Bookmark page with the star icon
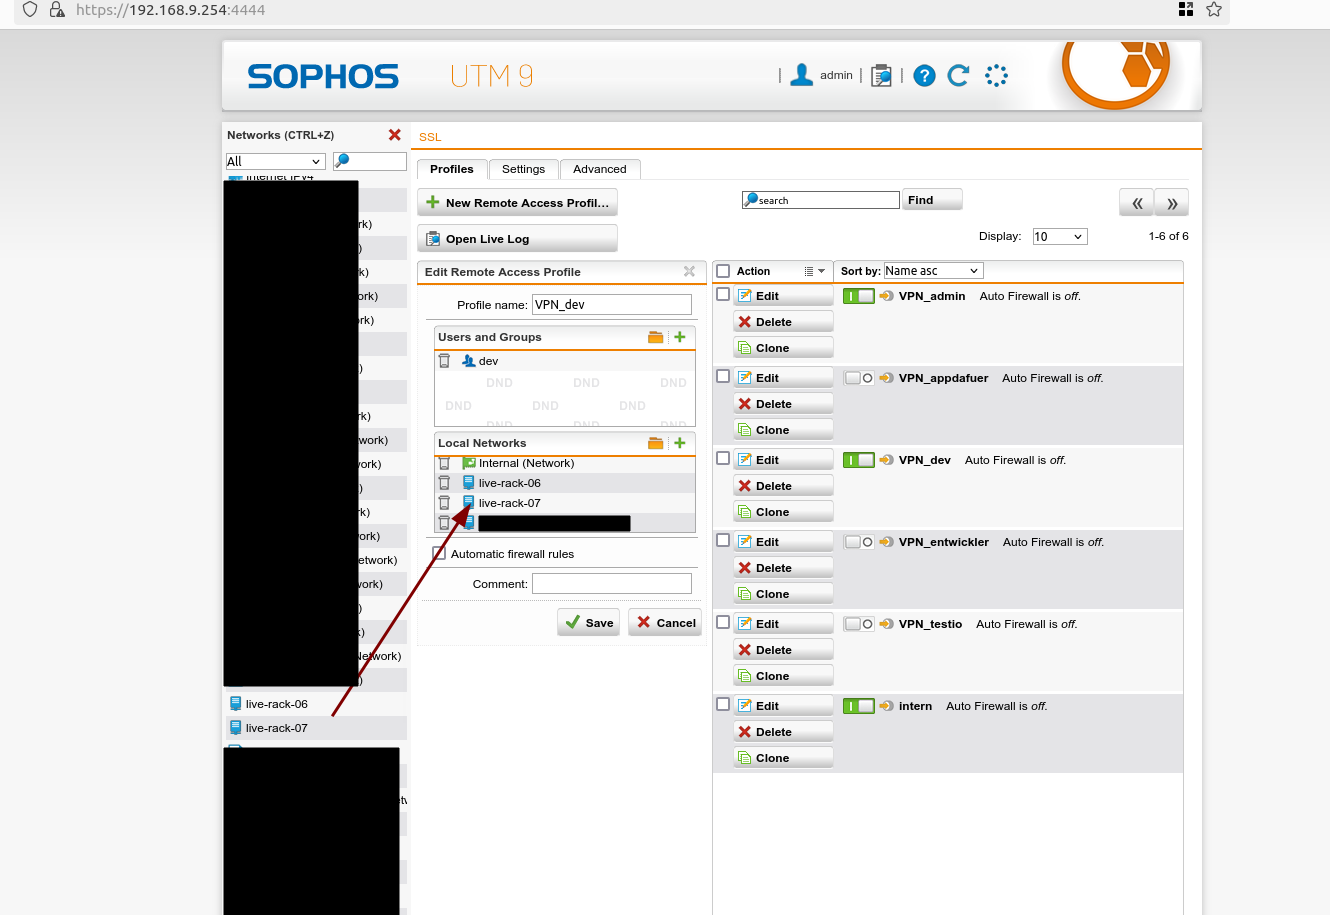 click(1214, 10)
